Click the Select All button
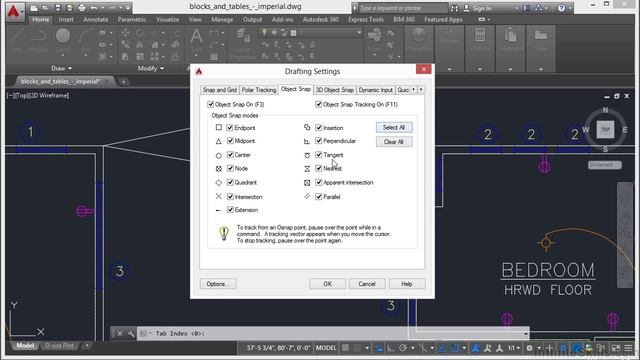Screen dimensions: 640x360 (394, 127)
